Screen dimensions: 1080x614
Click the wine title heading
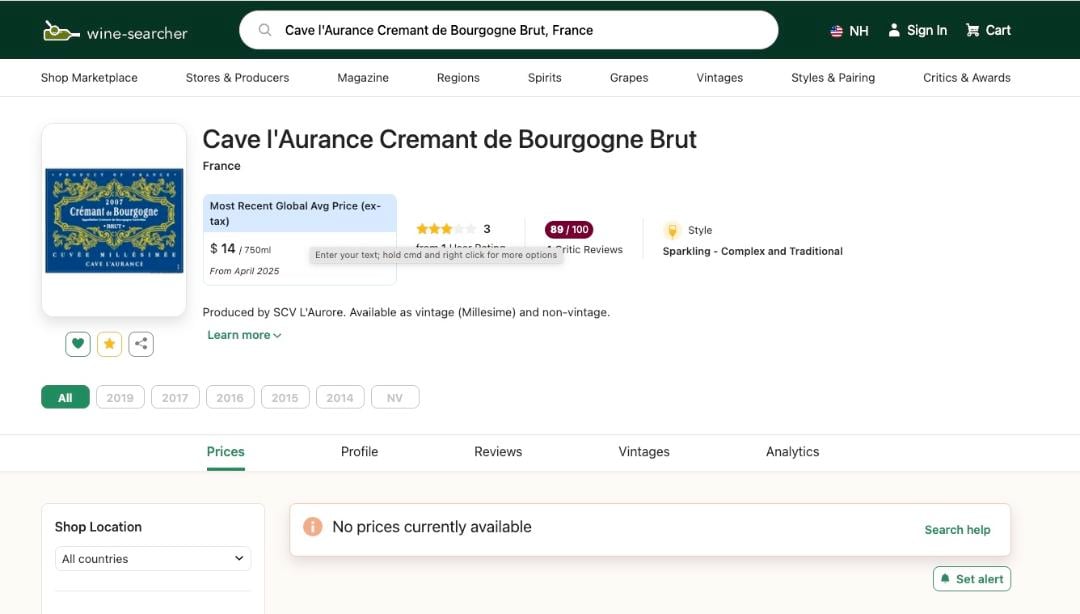[x=450, y=139]
